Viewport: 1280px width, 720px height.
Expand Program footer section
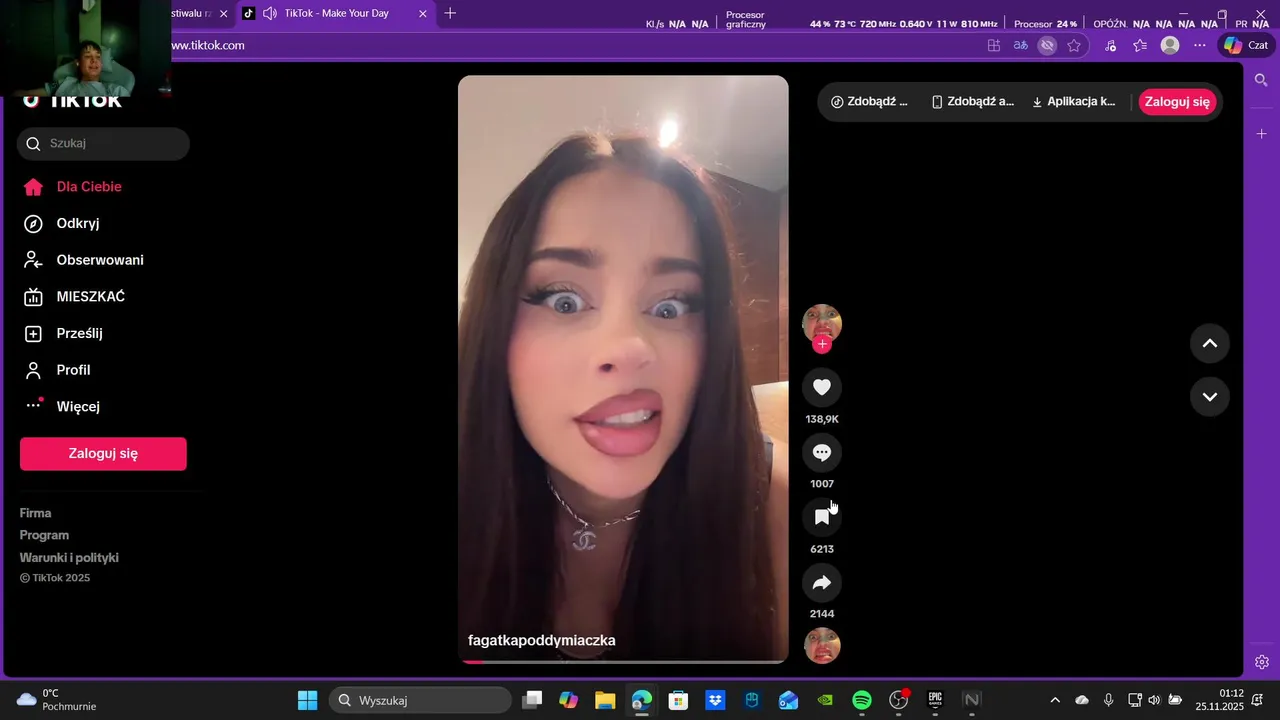pyautogui.click(x=44, y=535)
